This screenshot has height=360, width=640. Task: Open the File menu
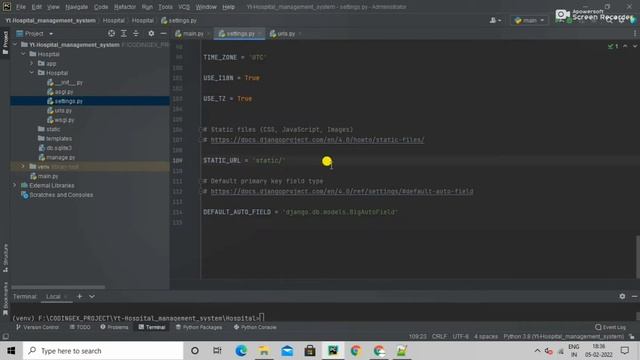[x=21, y=7]
